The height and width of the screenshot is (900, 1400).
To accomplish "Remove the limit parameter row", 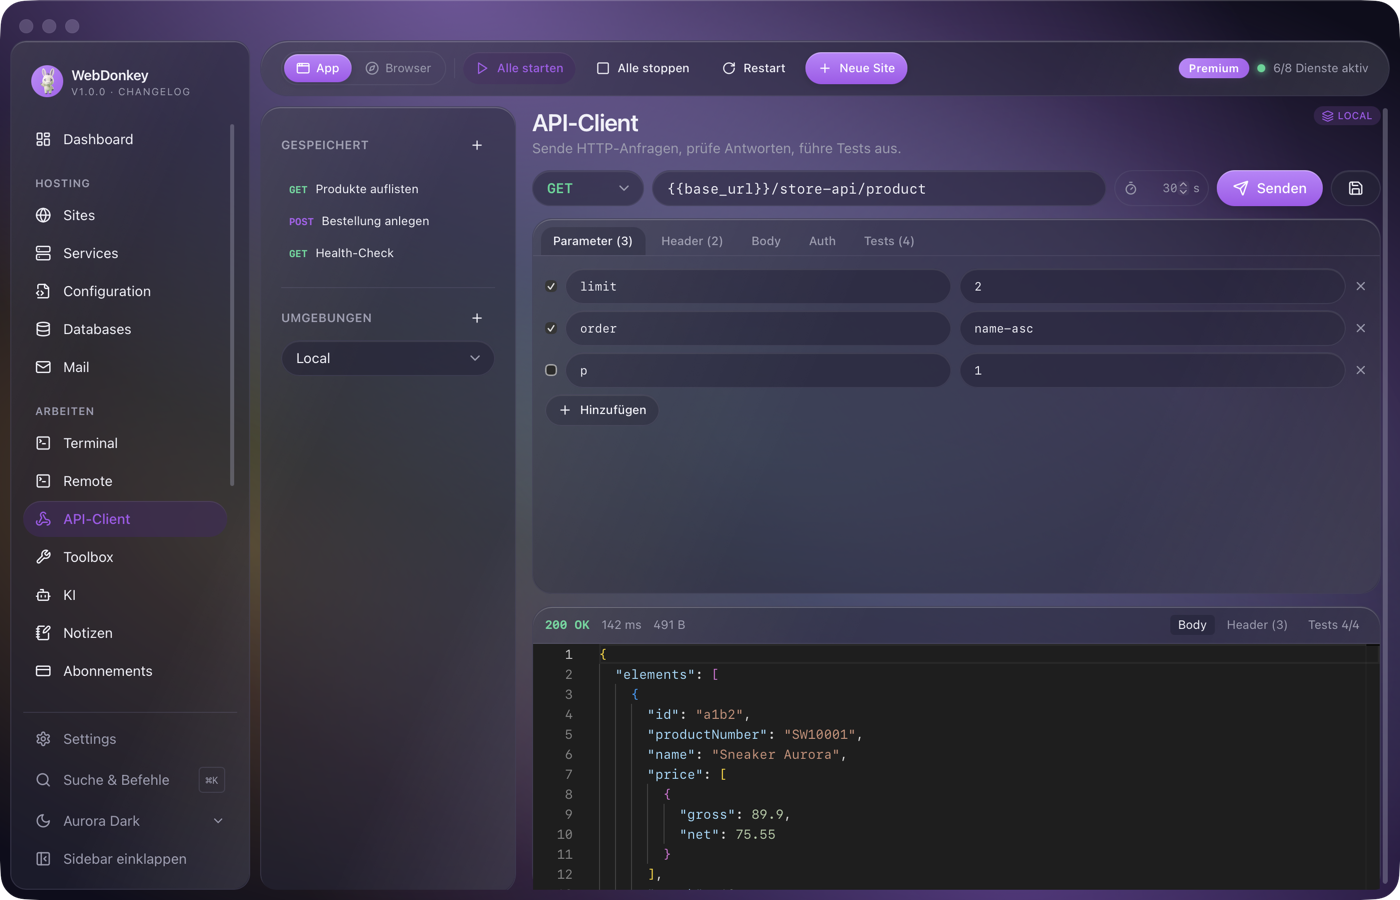I will (x=1361, y=286).
